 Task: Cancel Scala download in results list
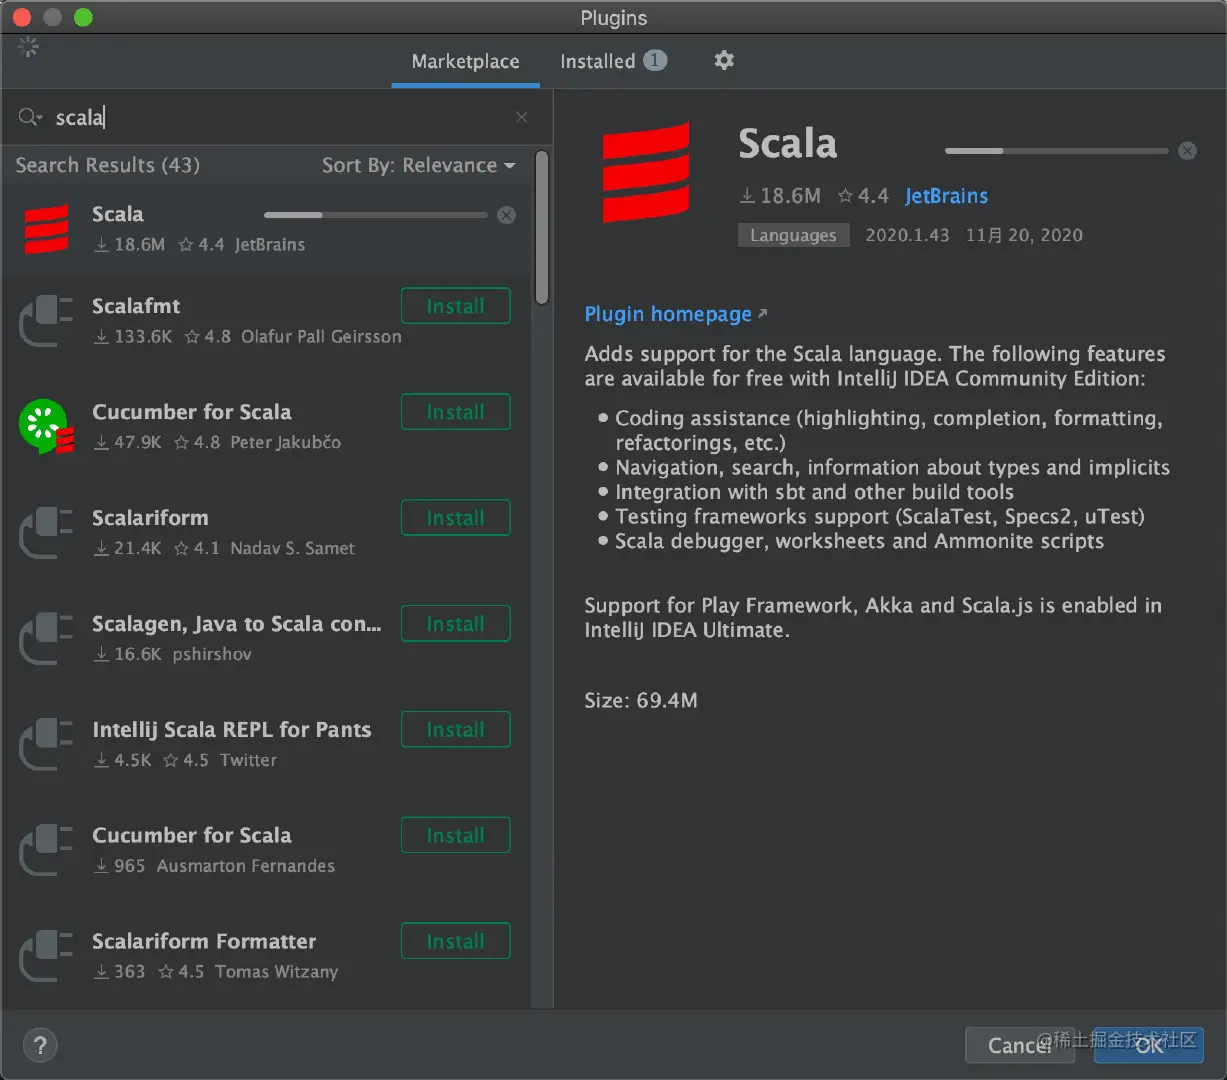pos(507,215)
